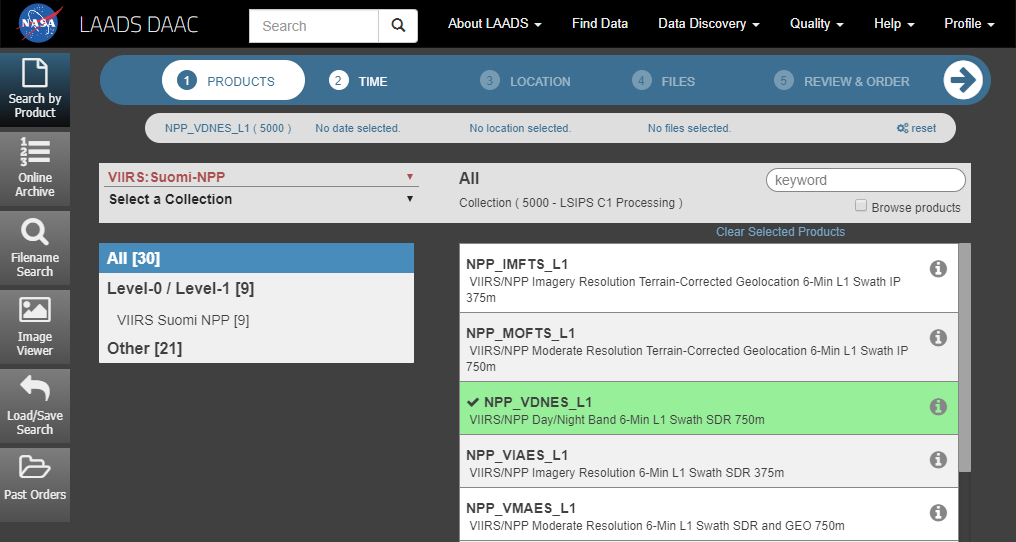Select the NPP_IMFTS_L1 product
1016x542 pixels.
(709, 279)
